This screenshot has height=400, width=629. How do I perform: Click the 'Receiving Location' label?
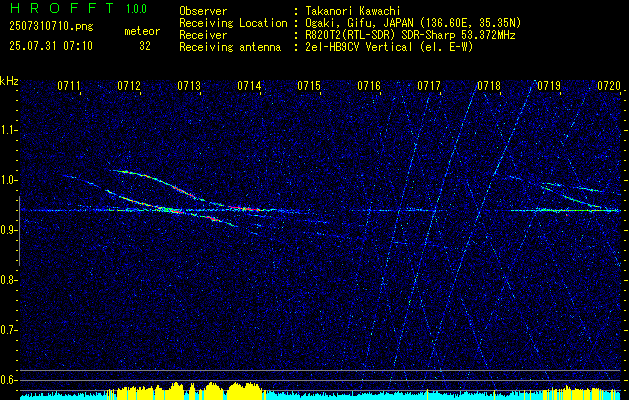click(233, 23)
